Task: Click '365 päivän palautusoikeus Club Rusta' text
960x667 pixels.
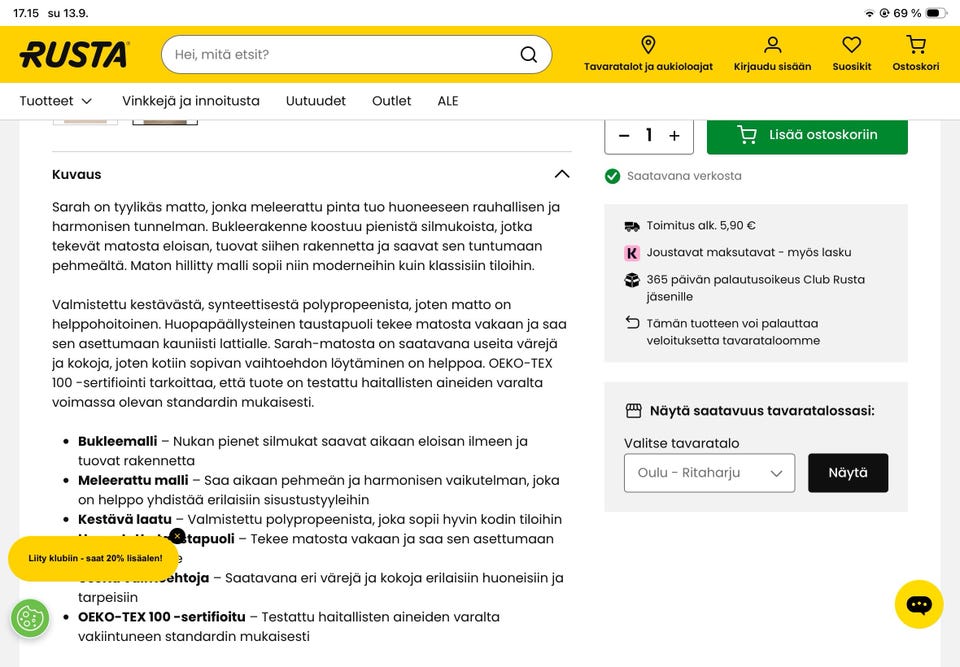Action: click(756, 279)
